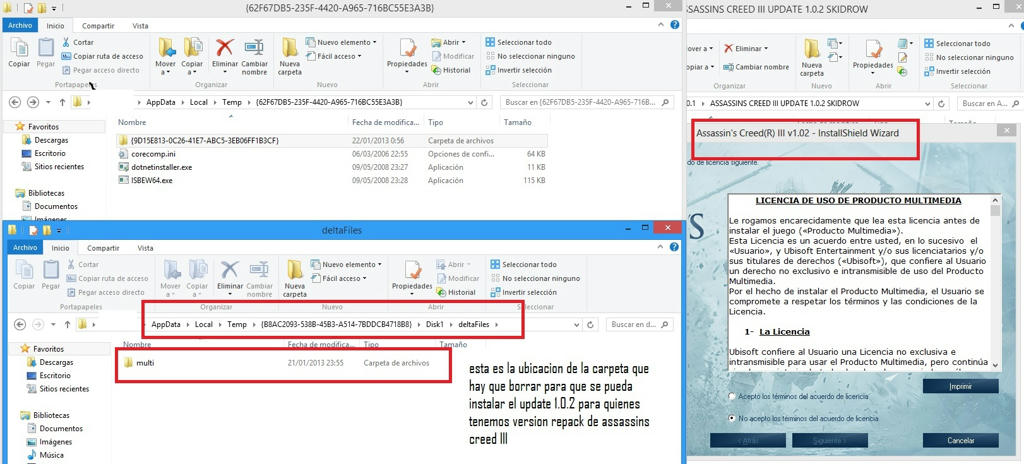Screen dimensions: 1024x464
Task: Click Seleccionar todo in top window
Action: (519, 42)
